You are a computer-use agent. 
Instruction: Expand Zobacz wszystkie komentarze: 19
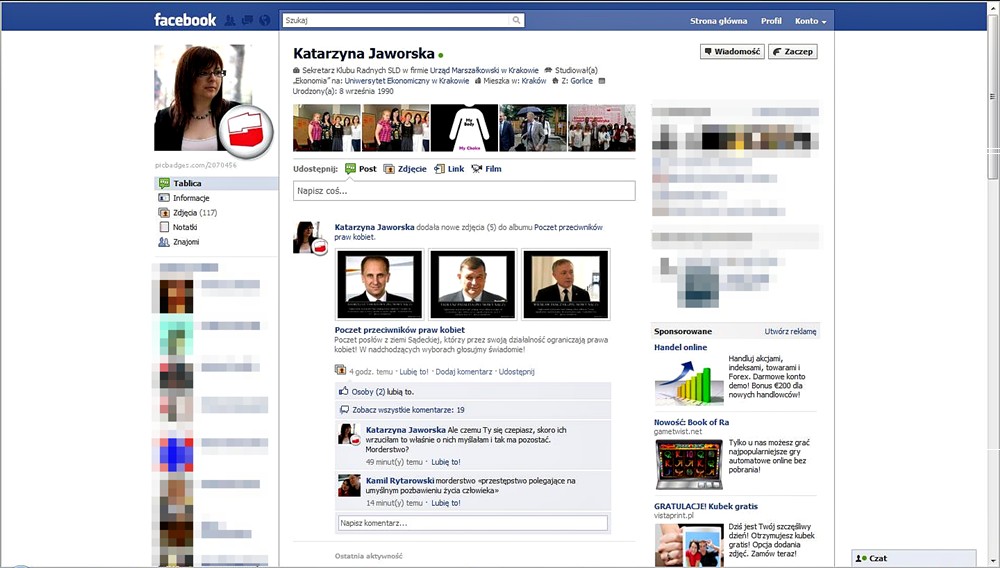coord(408,410)
